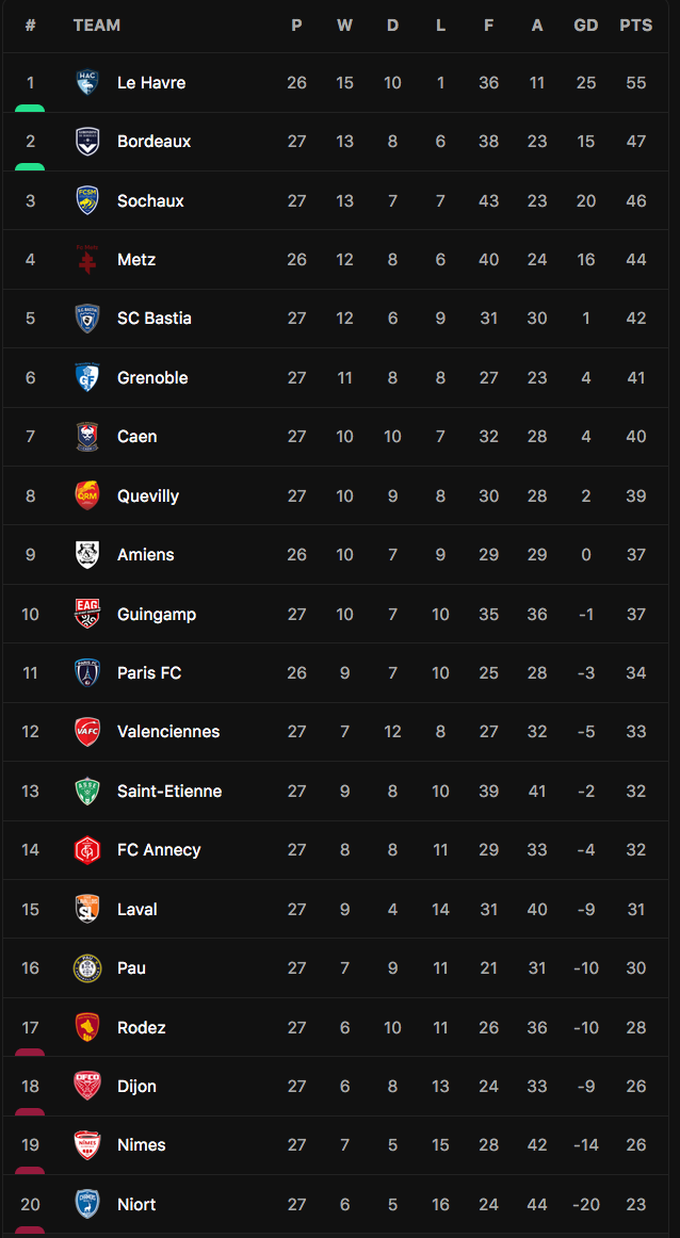680x1238 pixels.
Task: Open the Paris FC team link
Action: (149, 673)
